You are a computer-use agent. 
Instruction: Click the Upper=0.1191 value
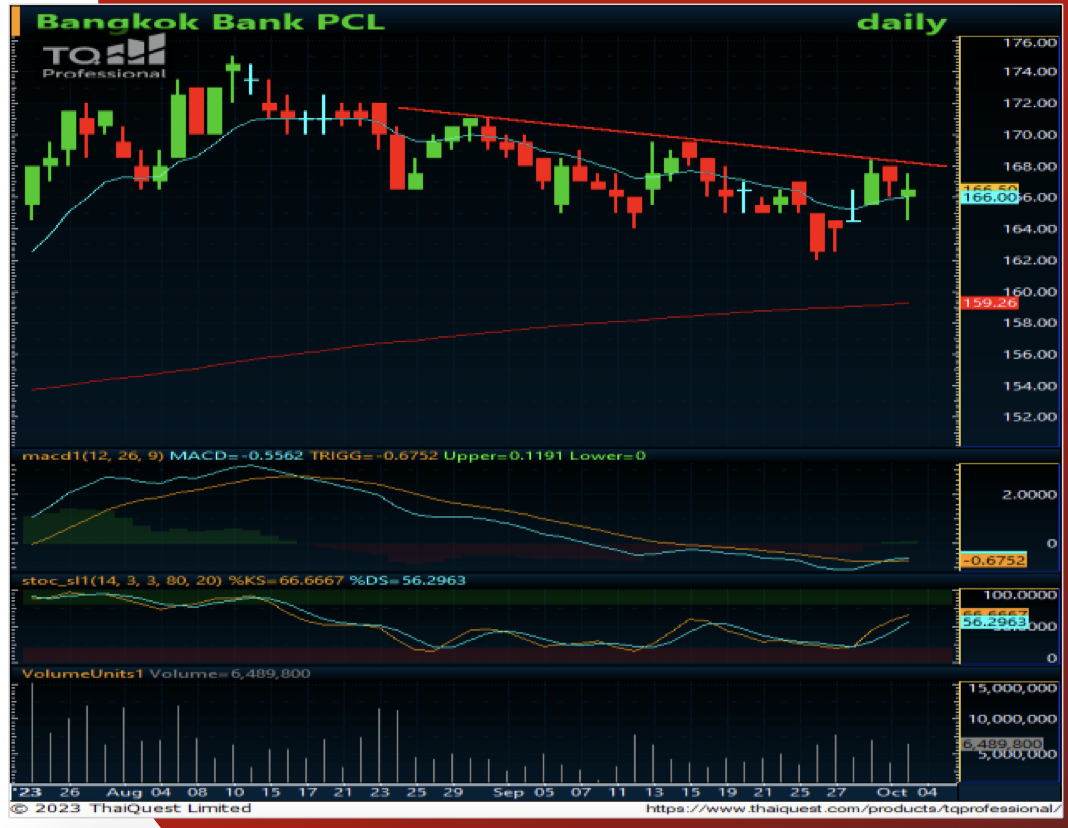[x=503, y=456]
